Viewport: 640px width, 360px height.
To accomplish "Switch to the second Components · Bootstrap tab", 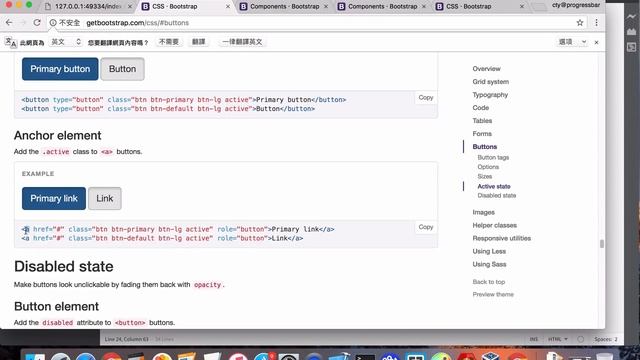I will tap(381, 7).
